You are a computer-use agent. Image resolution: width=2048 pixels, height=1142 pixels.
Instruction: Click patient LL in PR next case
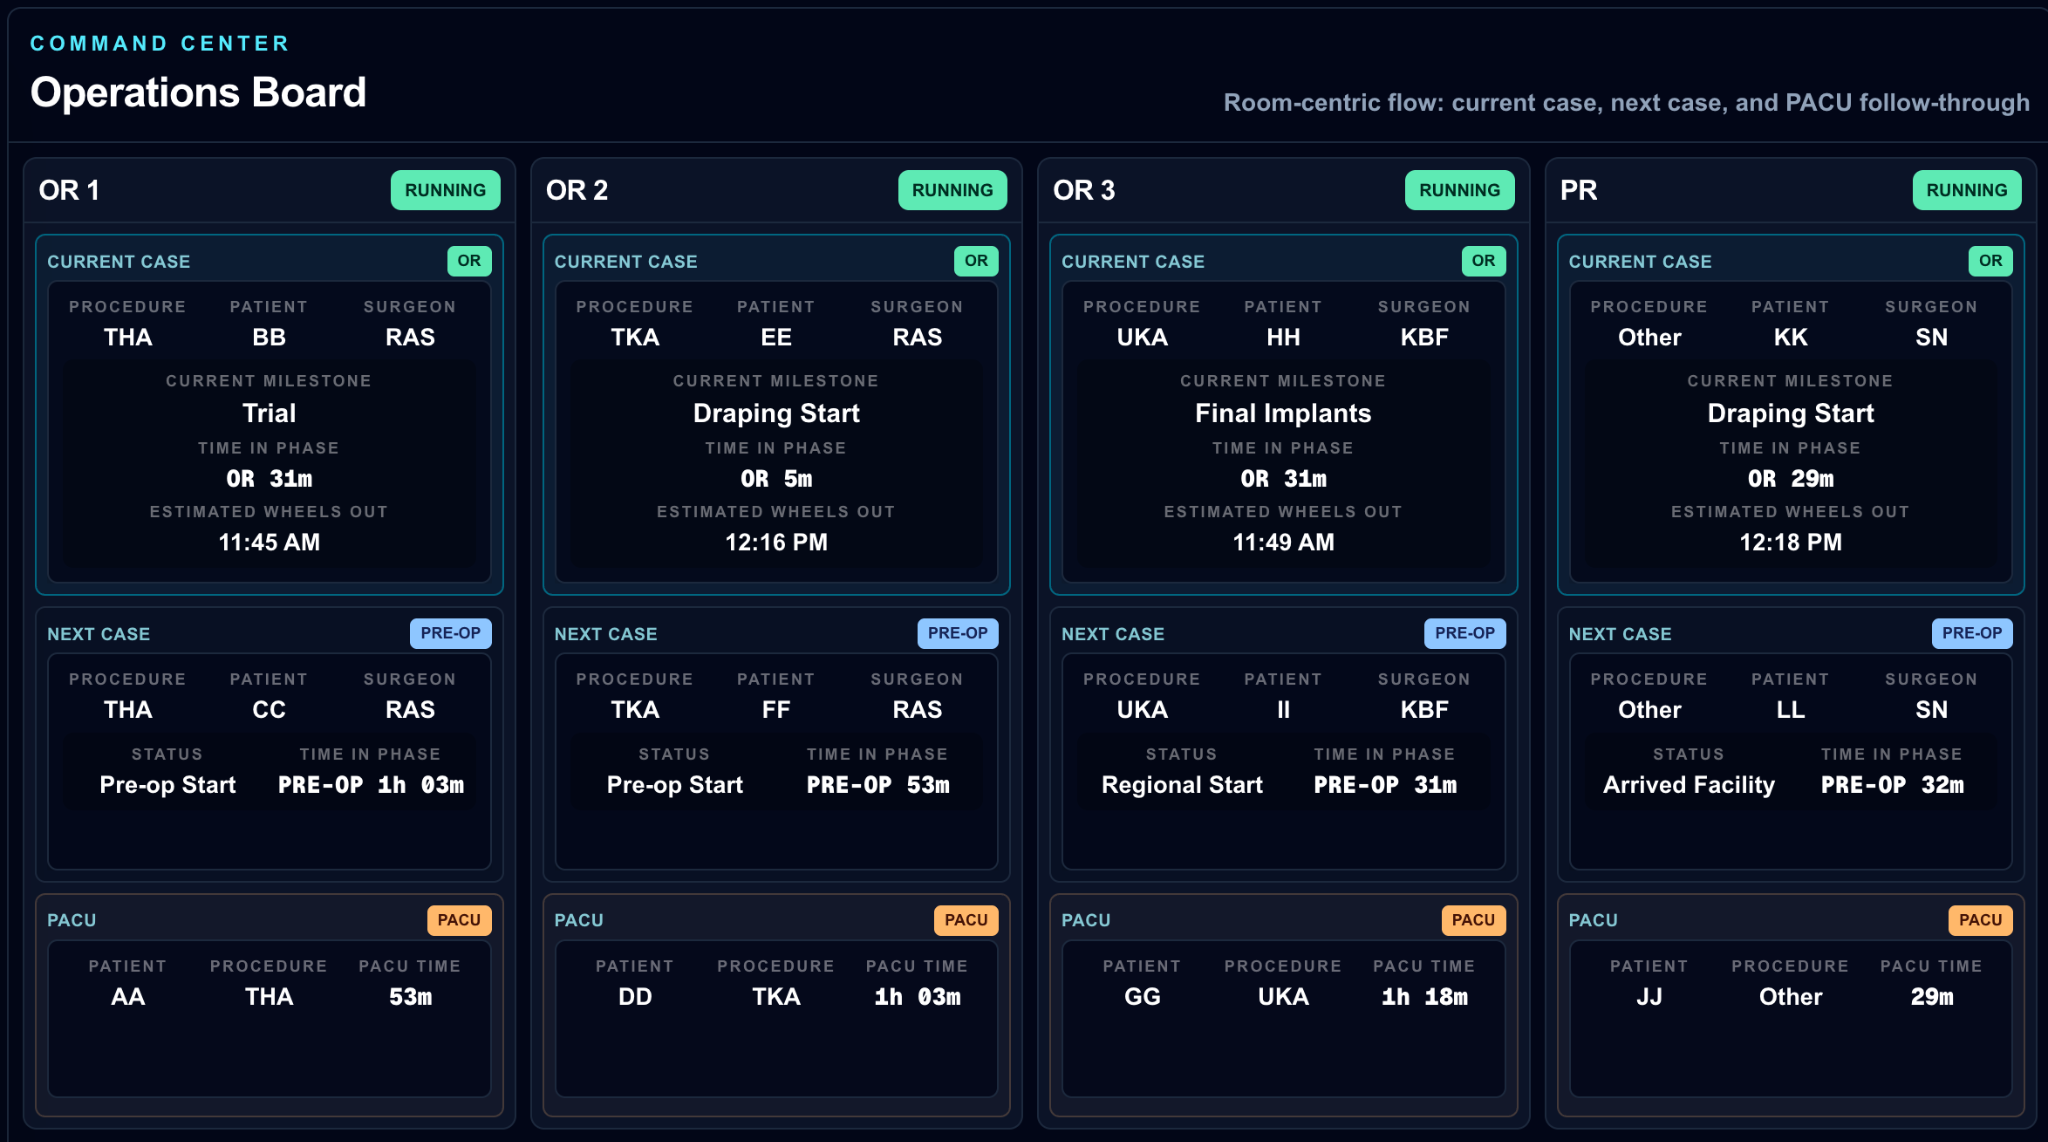pos(1790,709)
